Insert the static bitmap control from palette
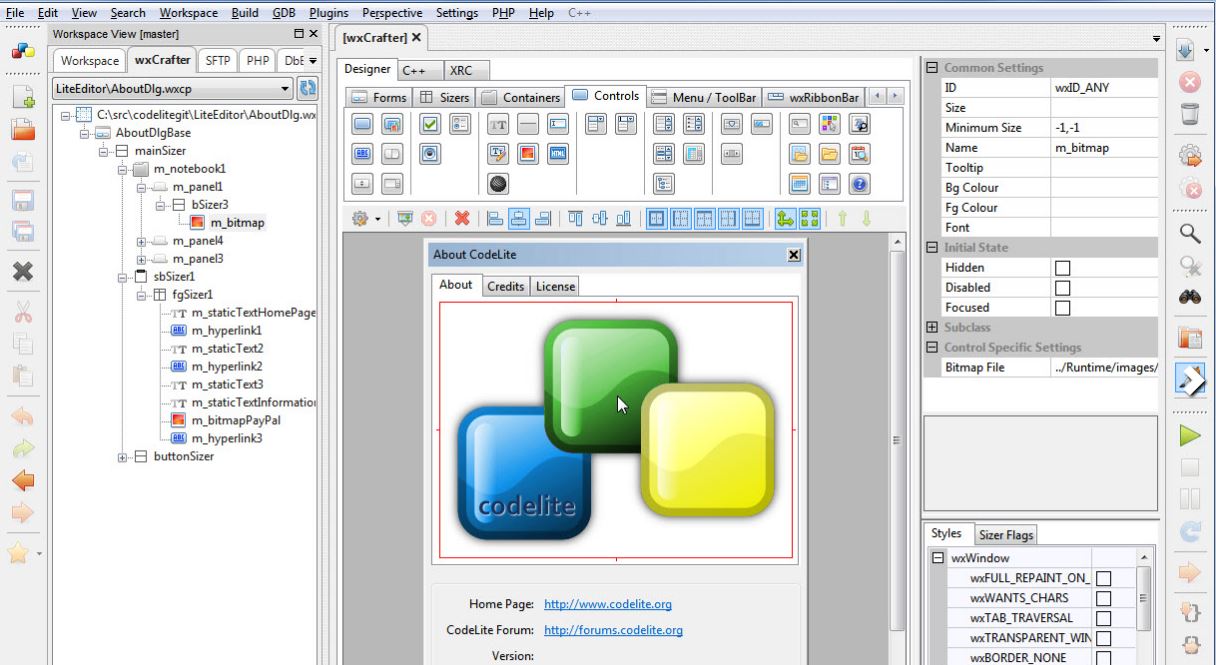The image size is (1216, 665). pos(528,154)
